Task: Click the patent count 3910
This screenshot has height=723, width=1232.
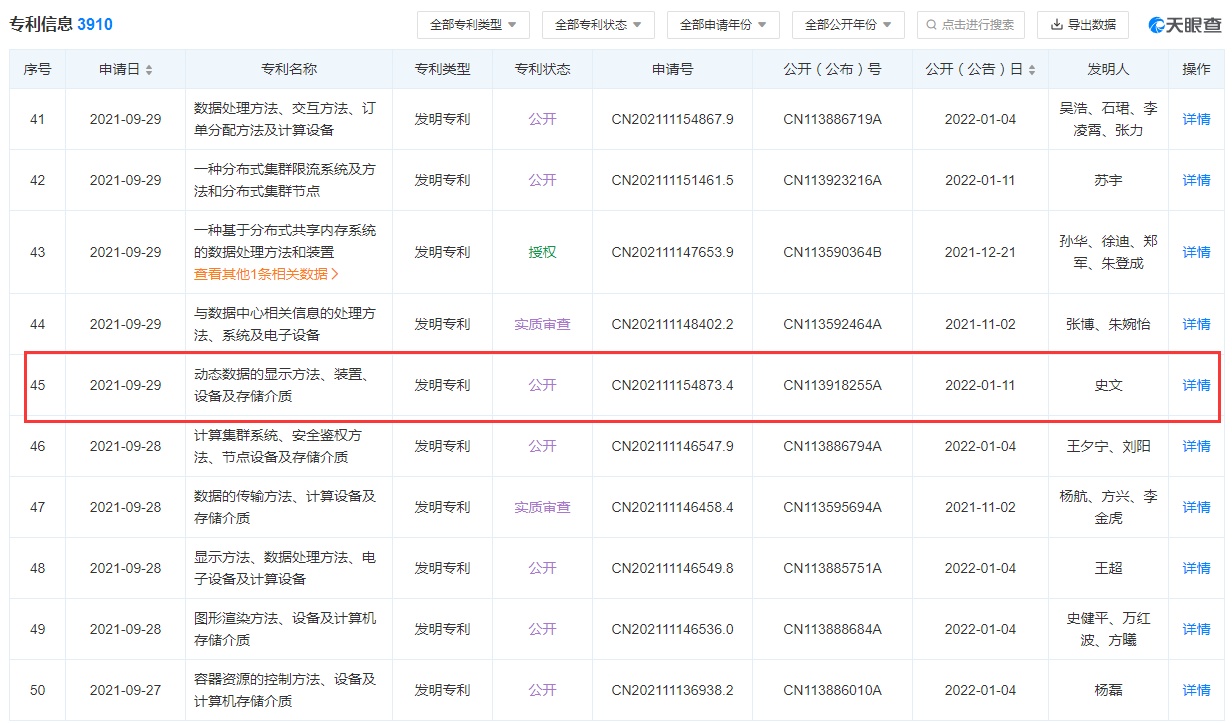Action: pos(95,24)
